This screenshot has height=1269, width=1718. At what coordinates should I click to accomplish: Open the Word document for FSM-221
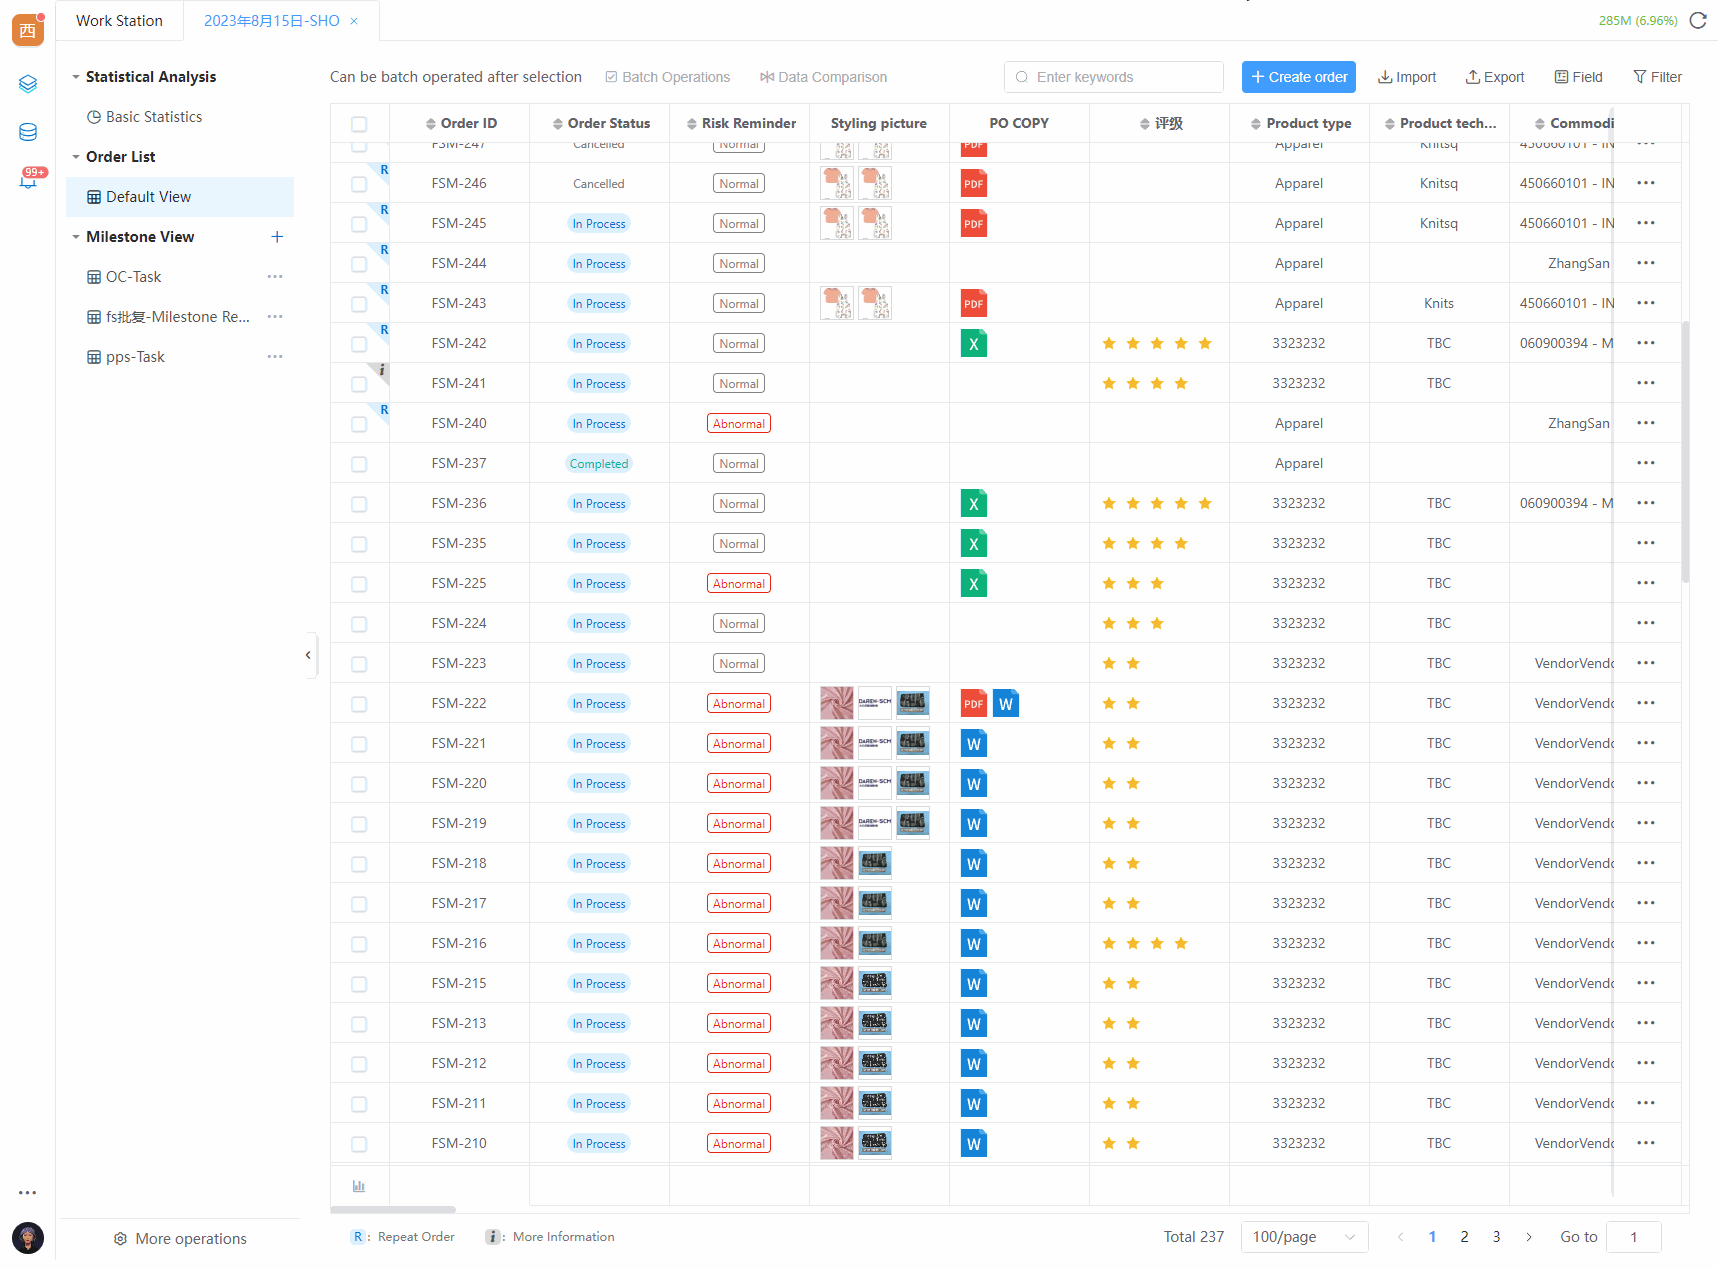[x=973, y=744]
